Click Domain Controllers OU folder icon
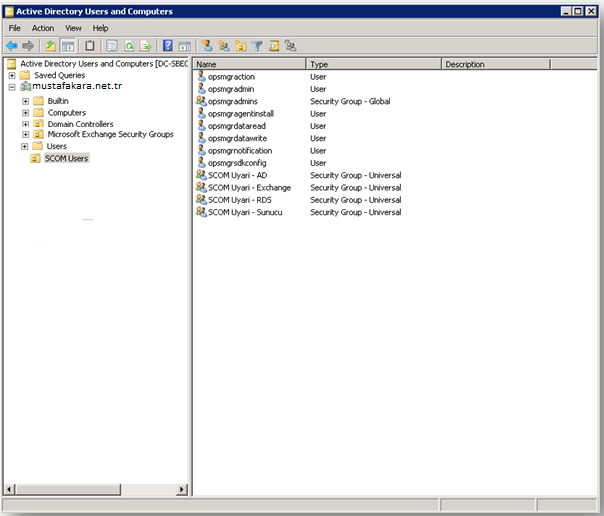This screenshot has height=516, width=604. pyautogui.click(x=39, y=124)
